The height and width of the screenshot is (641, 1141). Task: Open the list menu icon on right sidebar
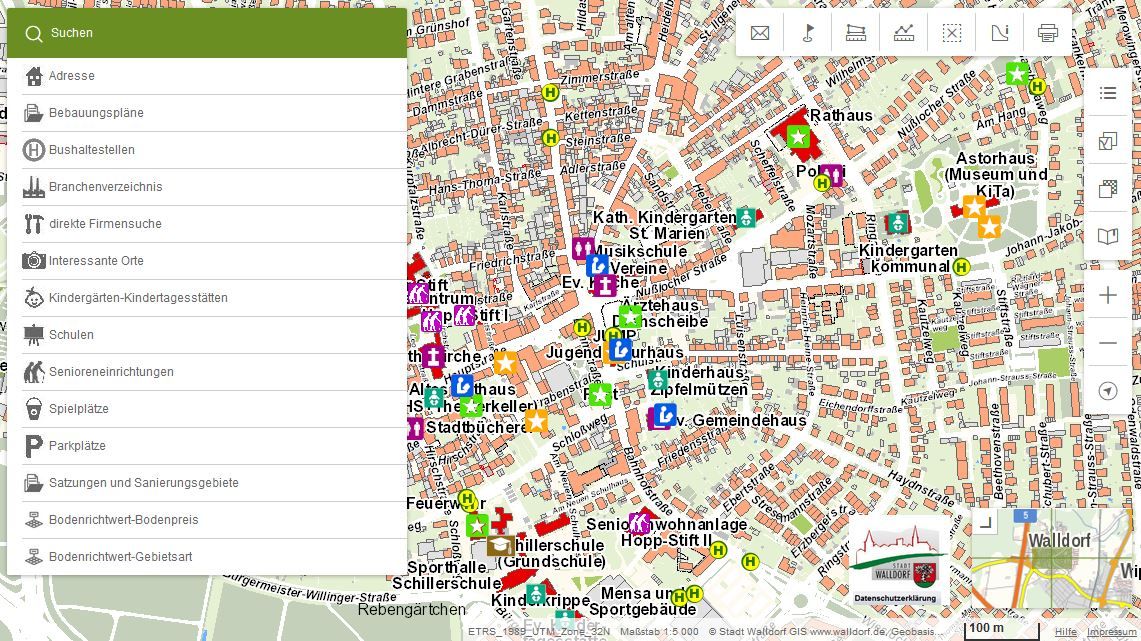pyautogui.click(x=1108, y=93)
